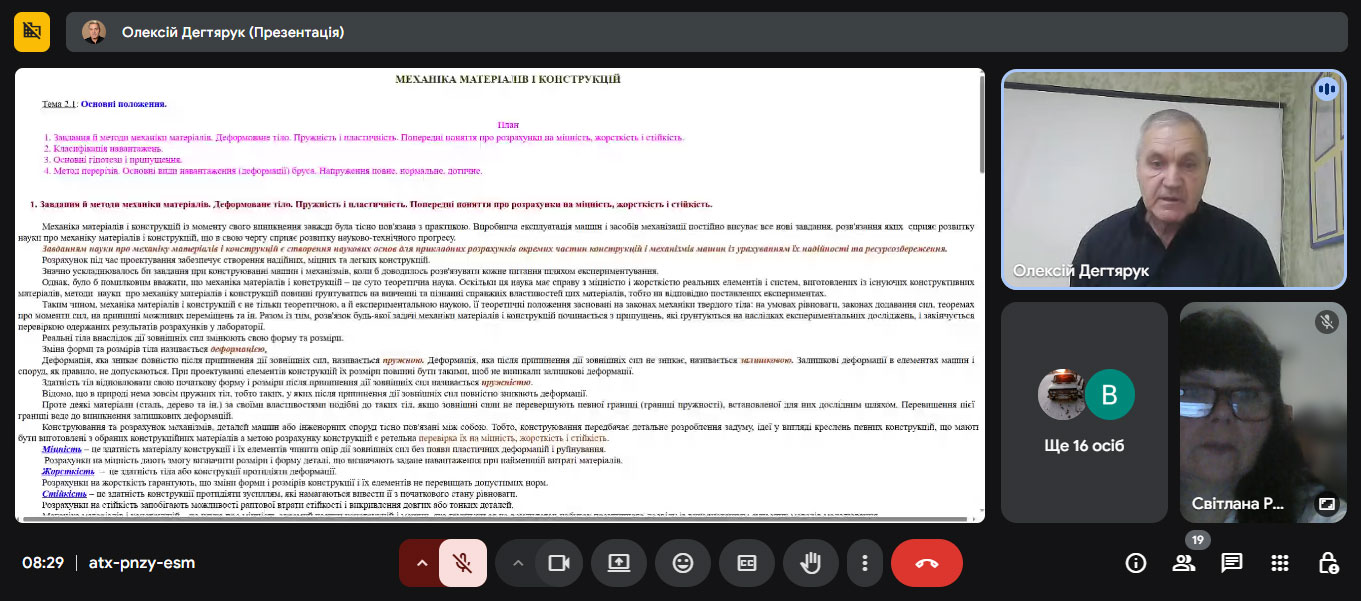Open the three-dot more options menu

864,563
